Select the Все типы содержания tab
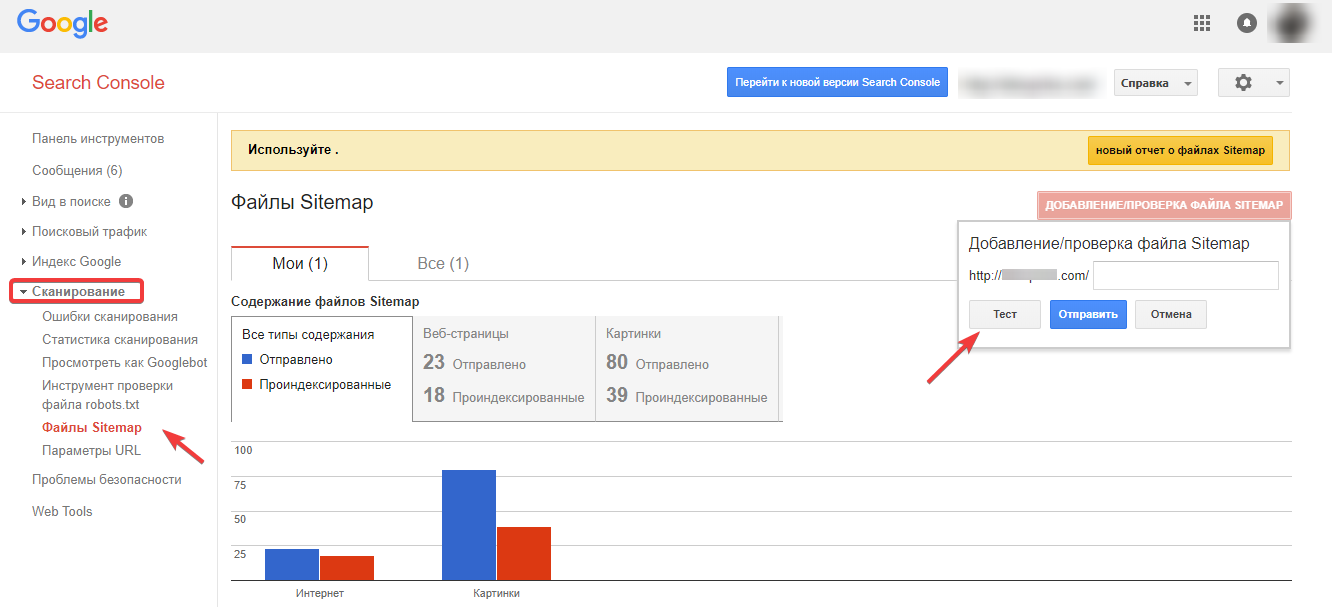Image resolution: width=1332 pixels, height=607 pixels. point(321,367)
